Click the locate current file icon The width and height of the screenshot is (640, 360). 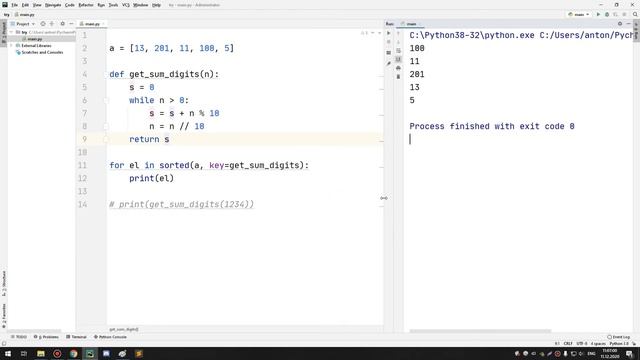(x=43, y=24)
